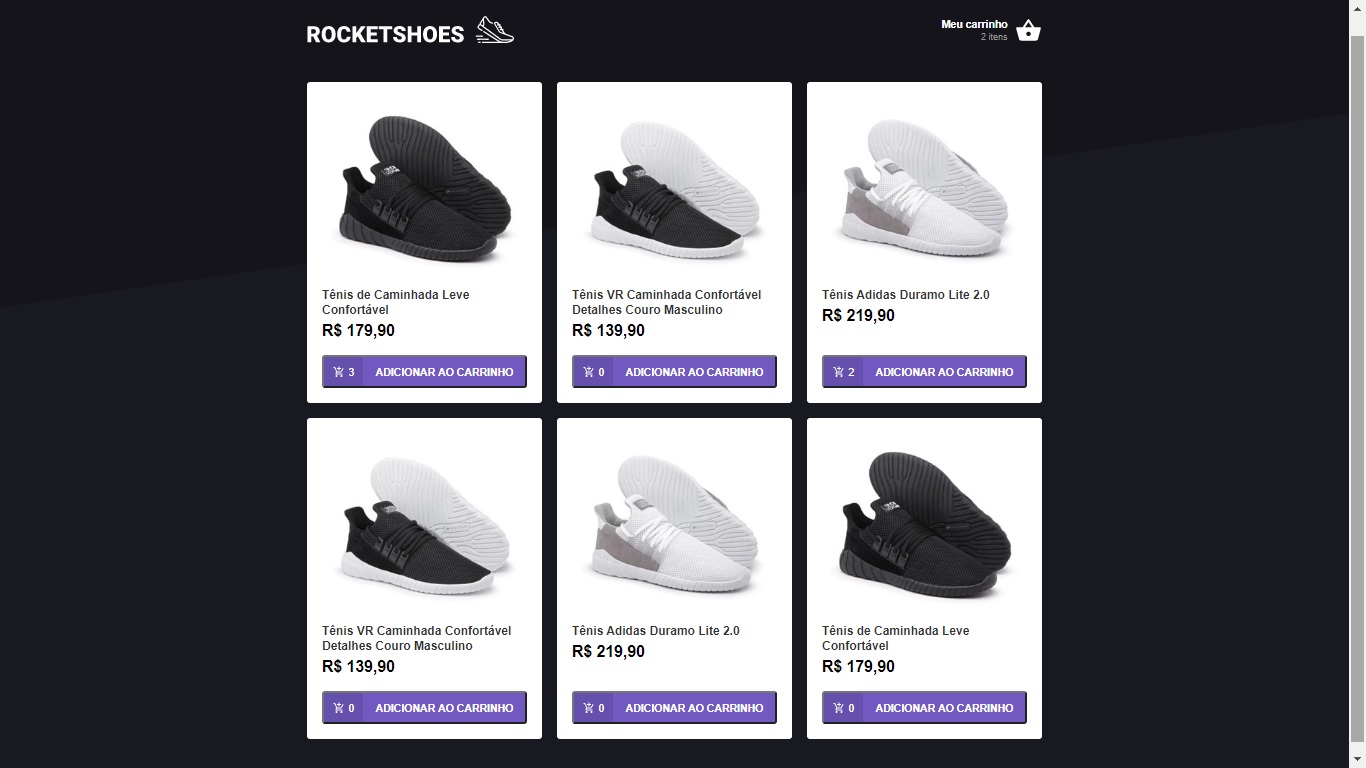Click cart icon on bottom-right Tênis Caminhada Leve button
This screenshot has width=1366, height=768.
(x=840, y=707)
